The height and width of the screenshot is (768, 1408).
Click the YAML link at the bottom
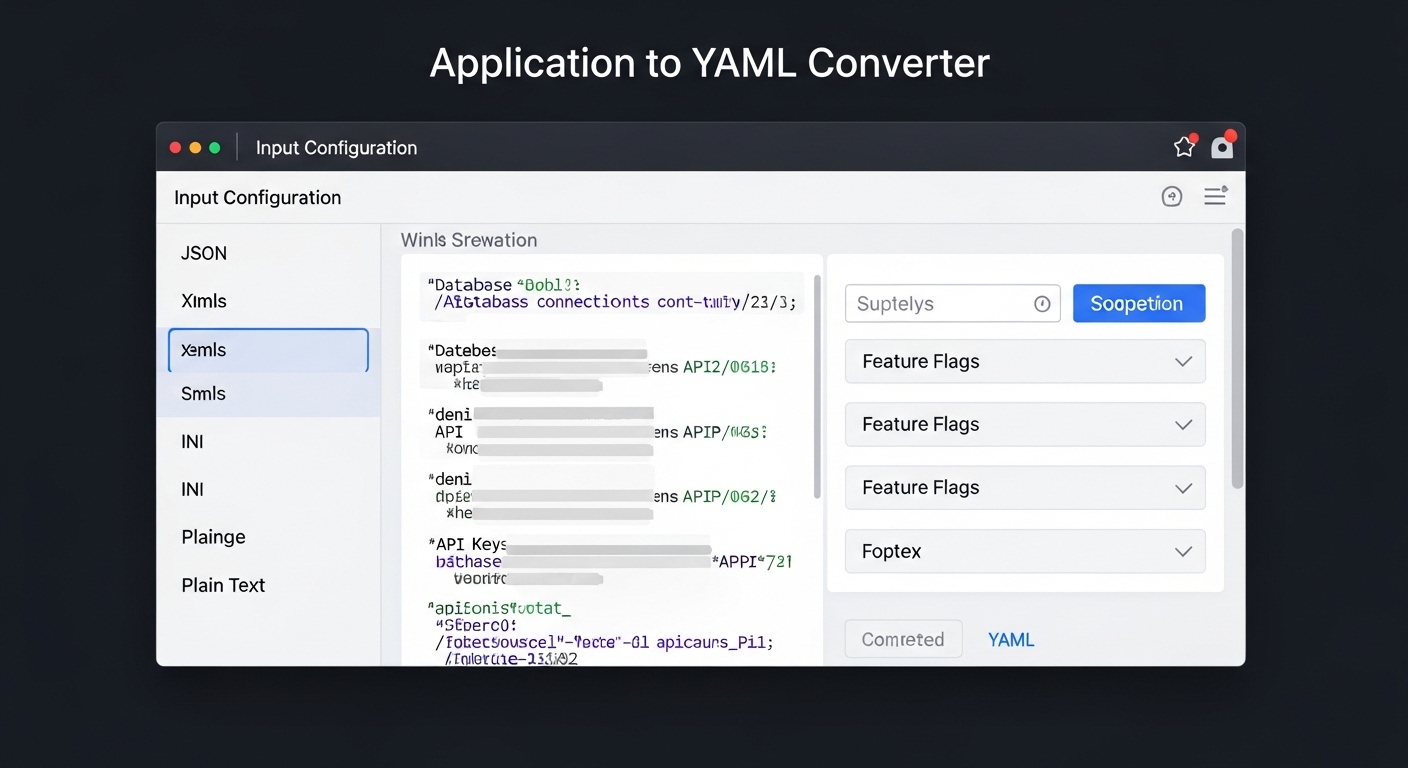click(x=1010, y=639)
